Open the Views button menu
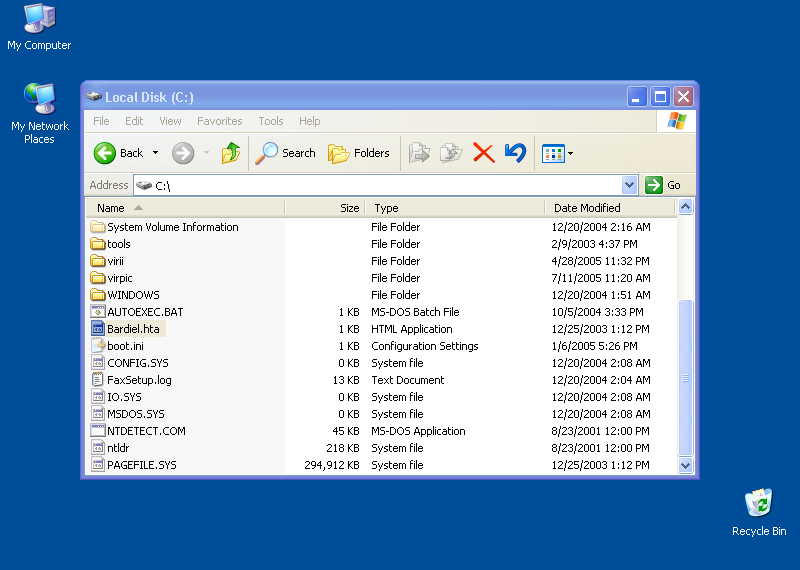The height and width of the screenshot is (570, 800). click(557, 153)
